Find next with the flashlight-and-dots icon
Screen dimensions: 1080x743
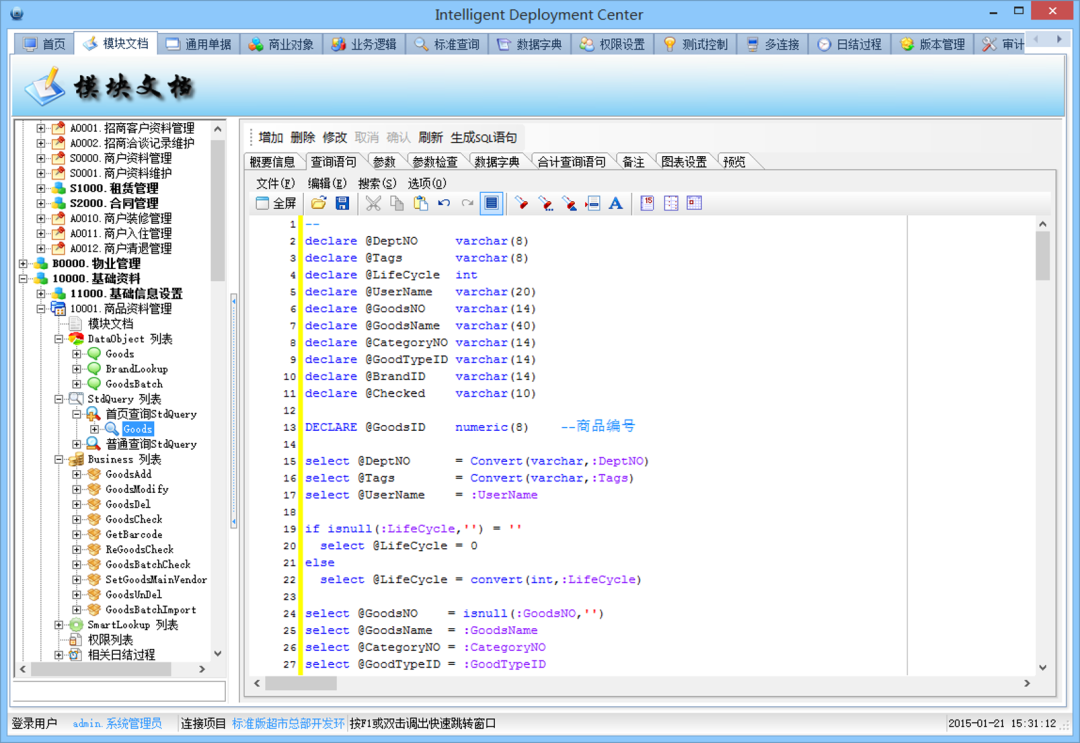tap(546, 203)
